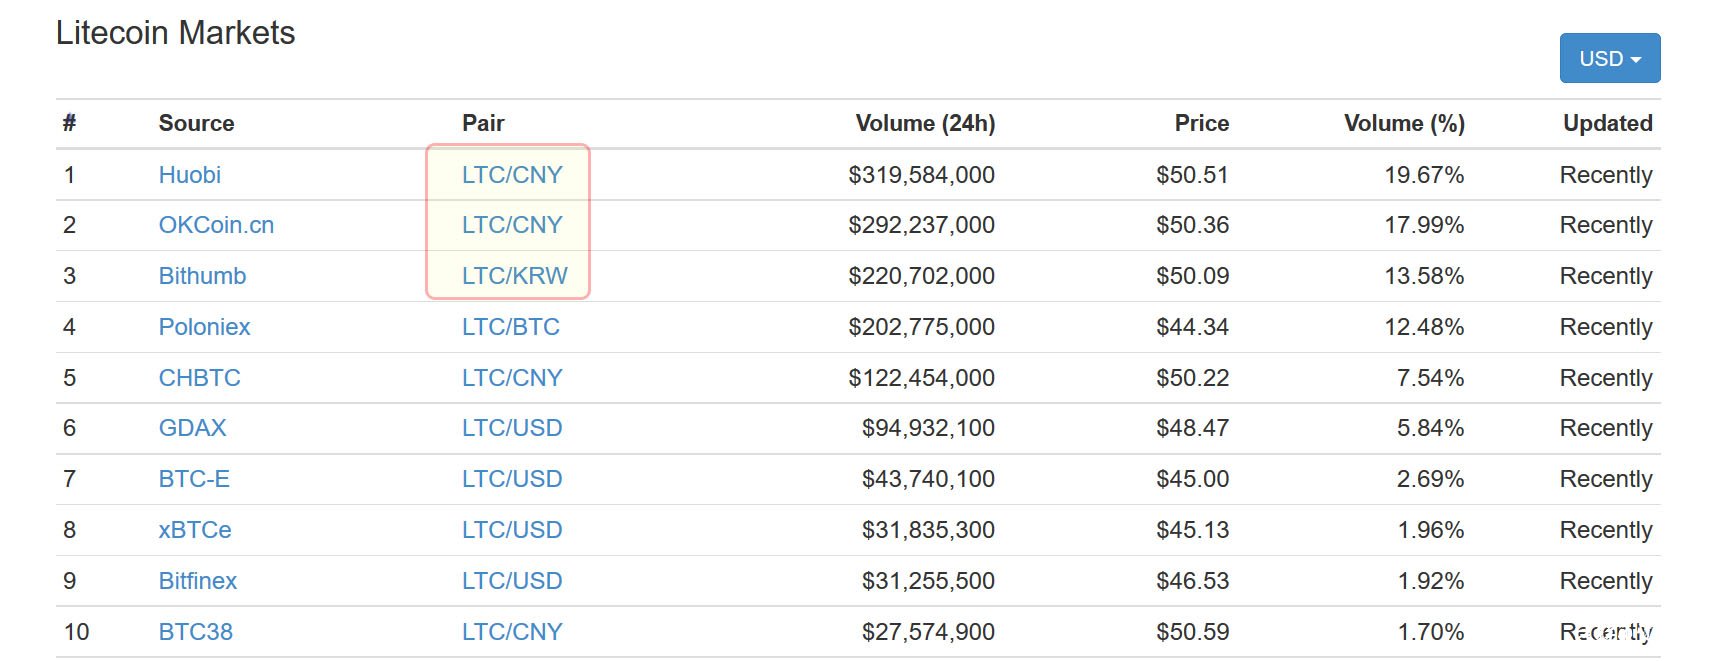Viewport: 1714px width, 661px height.
Task: Click the GDAX source link
Action: pyautogui.click(x=193, y=428)
